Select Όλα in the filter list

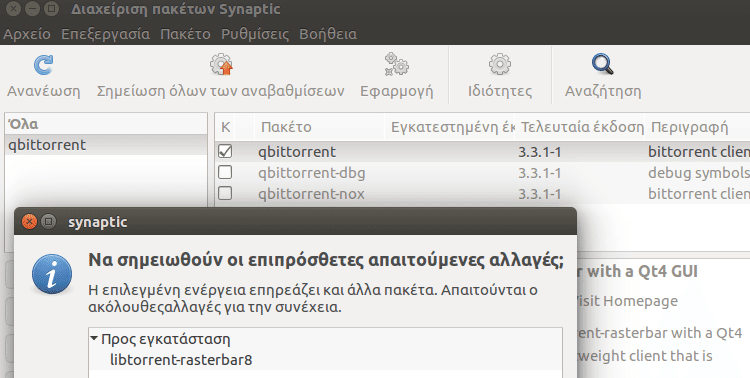tap(106, 124)
